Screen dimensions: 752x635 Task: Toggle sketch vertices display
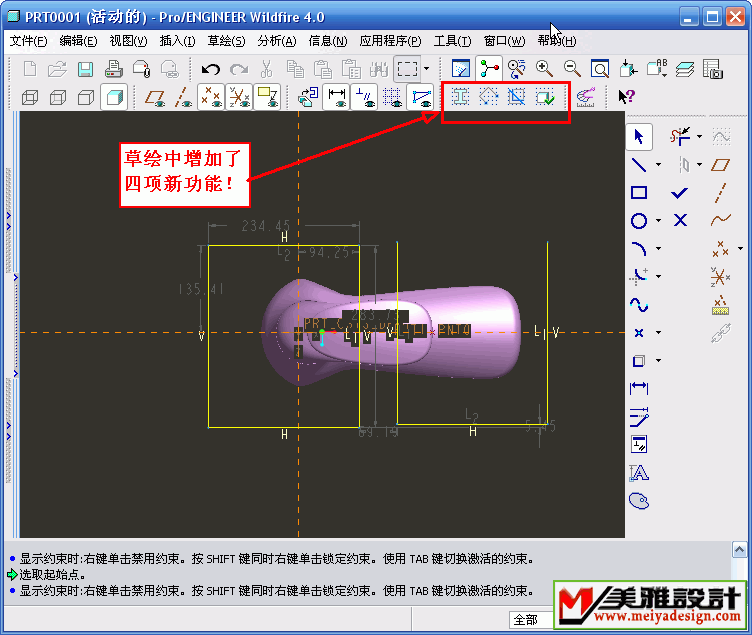421,97
